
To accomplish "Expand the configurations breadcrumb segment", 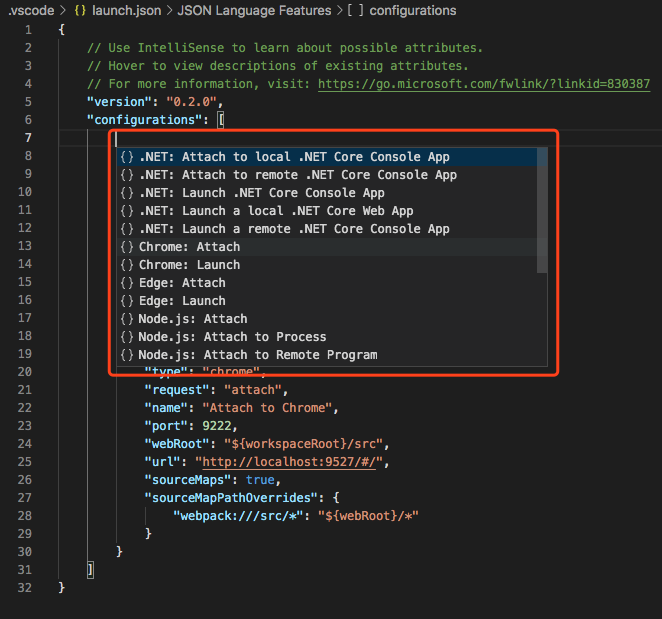I will 412,10.
